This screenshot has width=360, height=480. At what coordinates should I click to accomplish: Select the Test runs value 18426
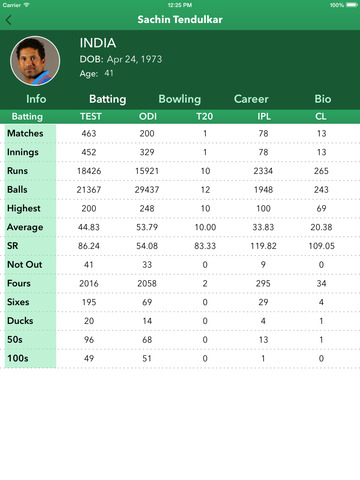[89, 171]
